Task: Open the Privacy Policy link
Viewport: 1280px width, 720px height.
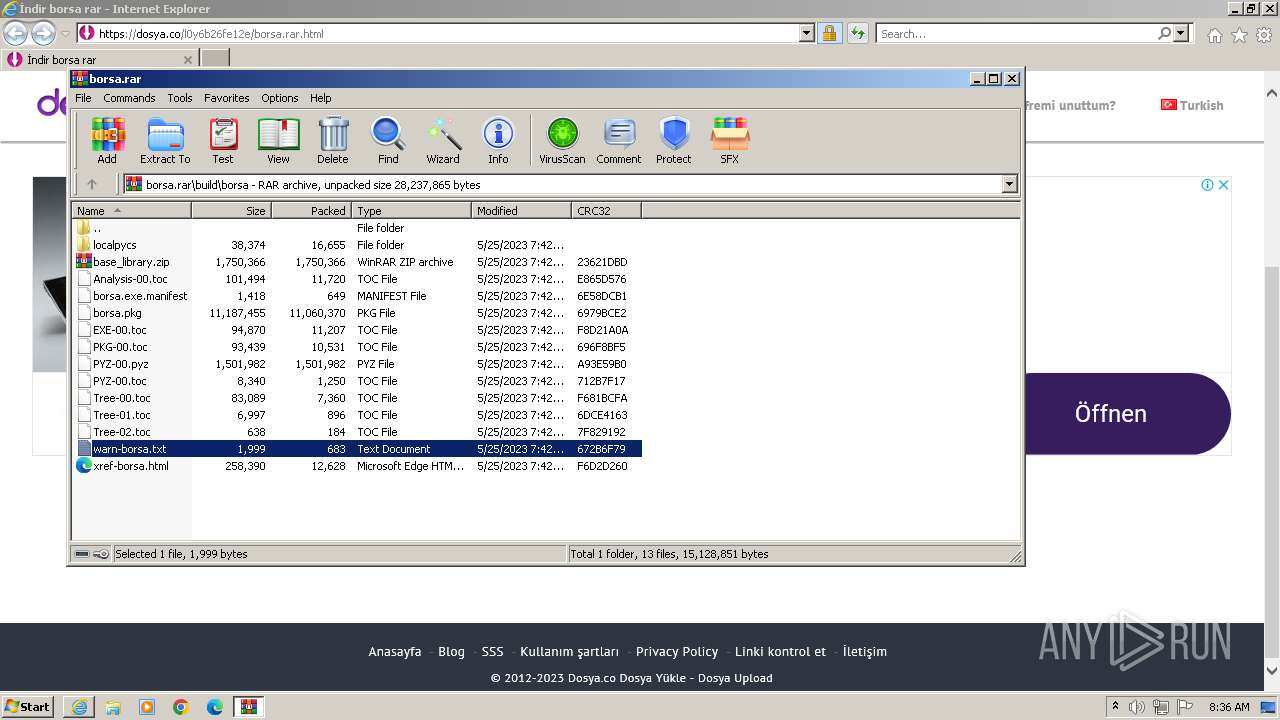Action: [x=677, y=651]
